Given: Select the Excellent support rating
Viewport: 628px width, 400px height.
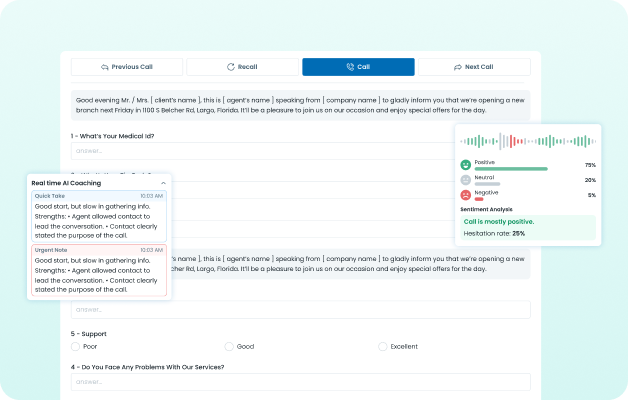Looking at the screenshot, I should tap(382, 346).
